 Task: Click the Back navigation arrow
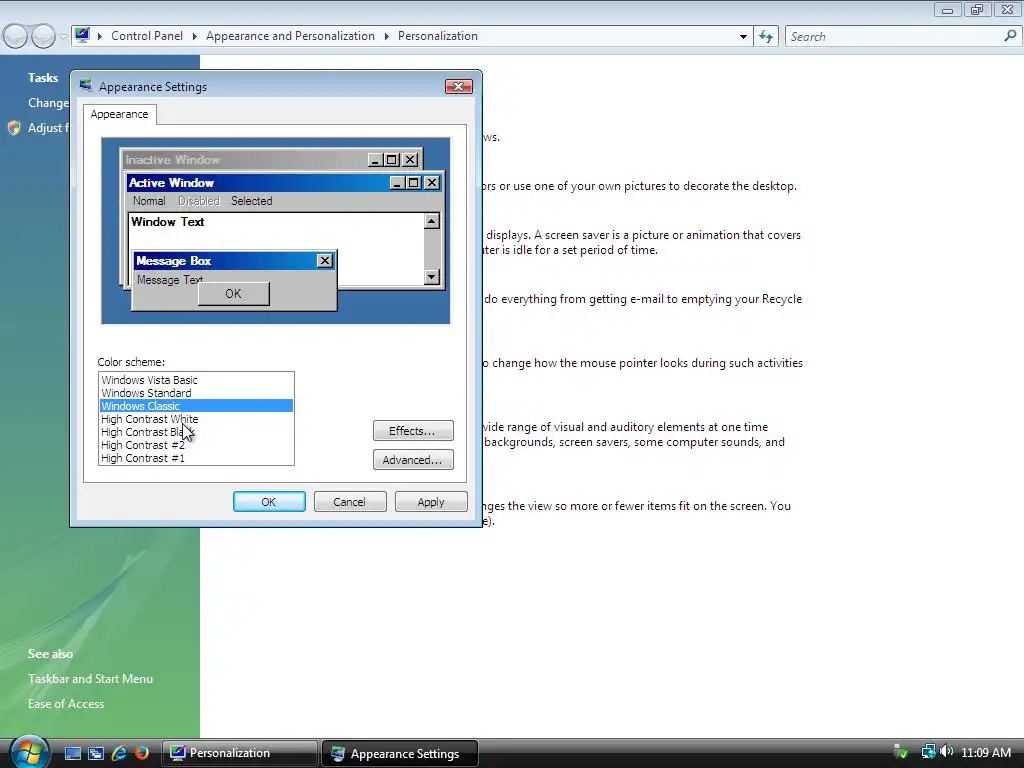[x=16, y=36]
